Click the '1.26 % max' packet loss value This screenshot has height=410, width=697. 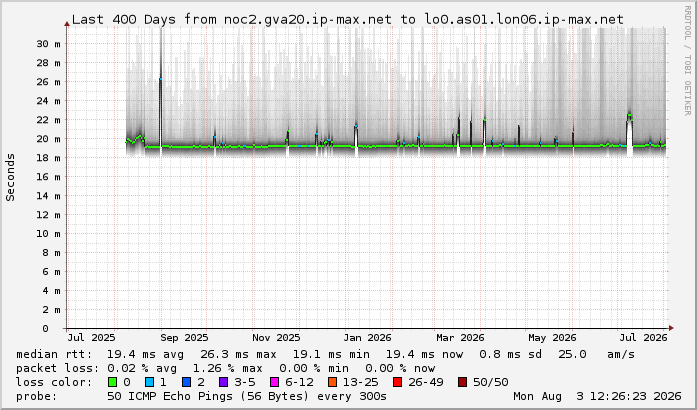pos(228,368)
